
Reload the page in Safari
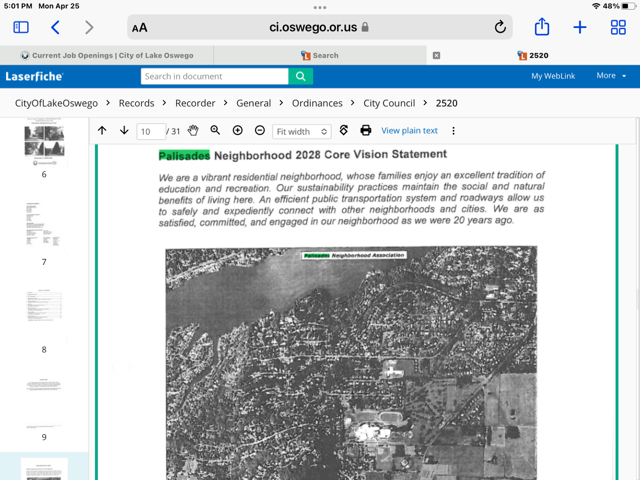[500, 28]
